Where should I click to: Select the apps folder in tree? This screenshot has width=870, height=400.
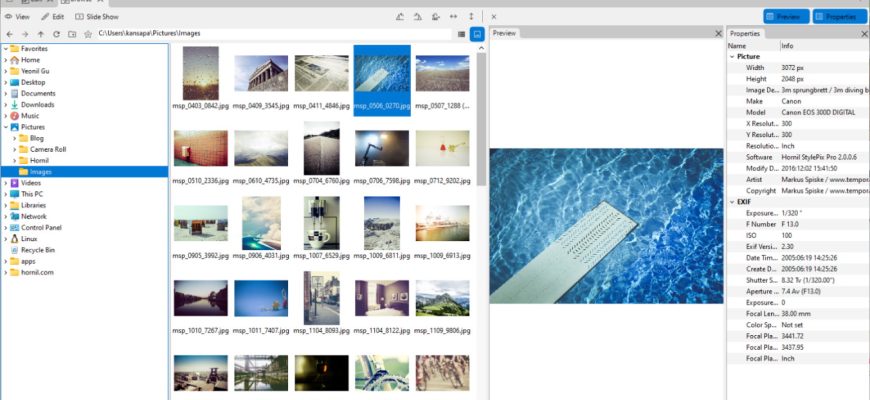tap(23, 261)
